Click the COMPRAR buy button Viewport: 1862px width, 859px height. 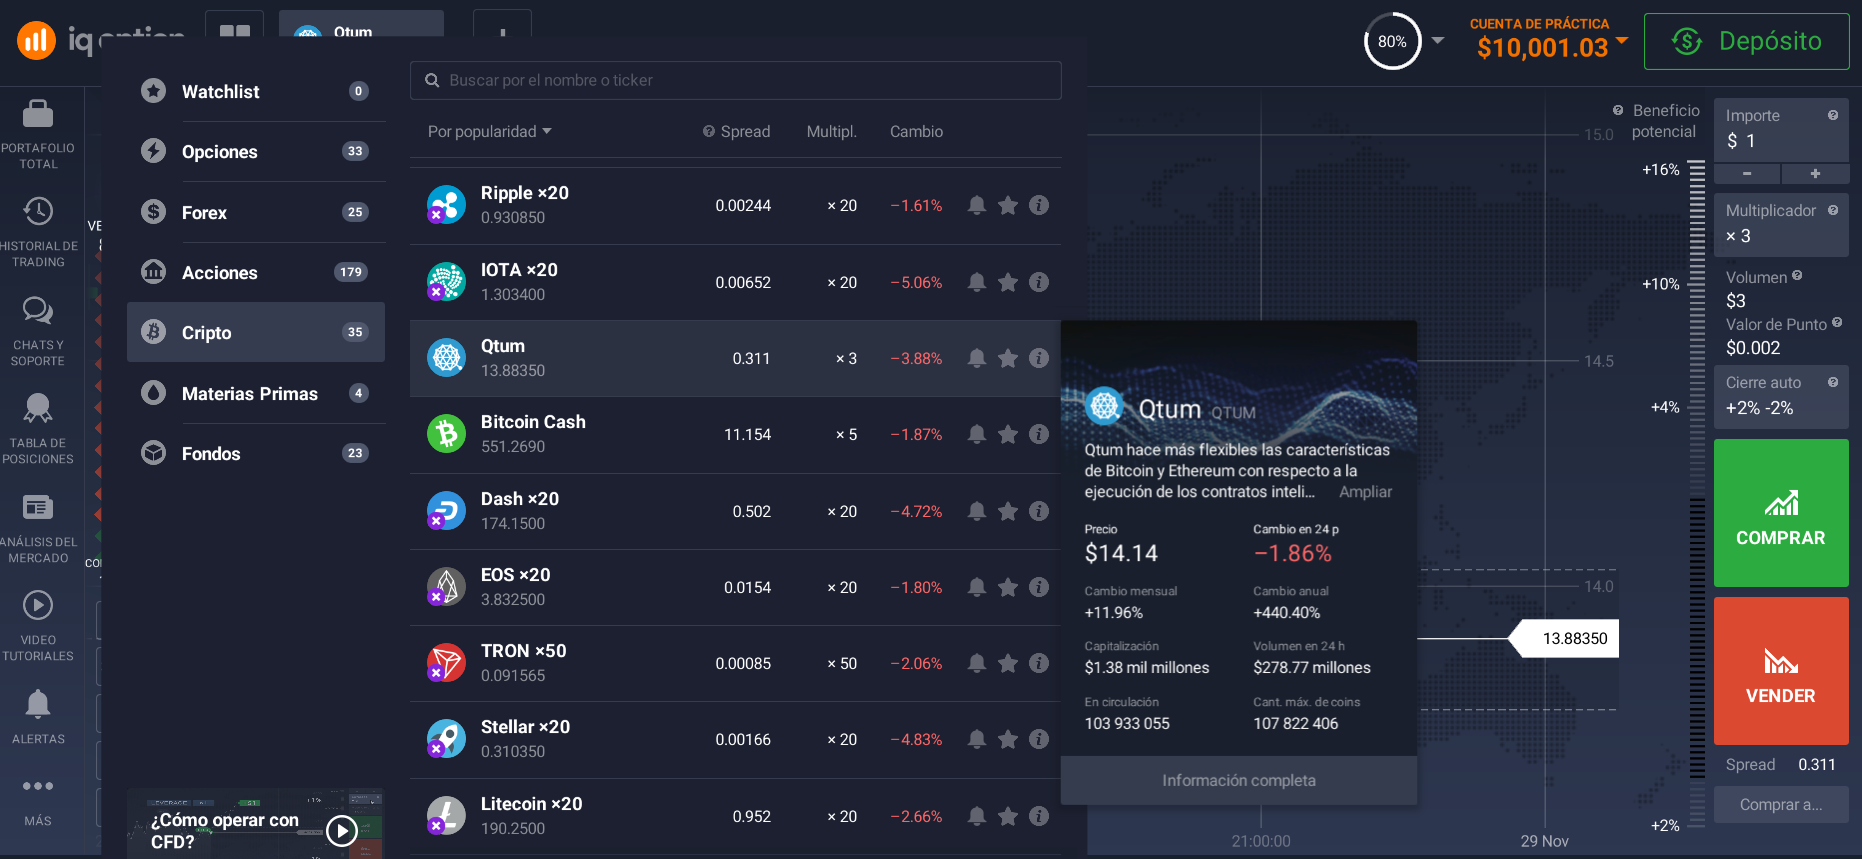click(1781, 513)
